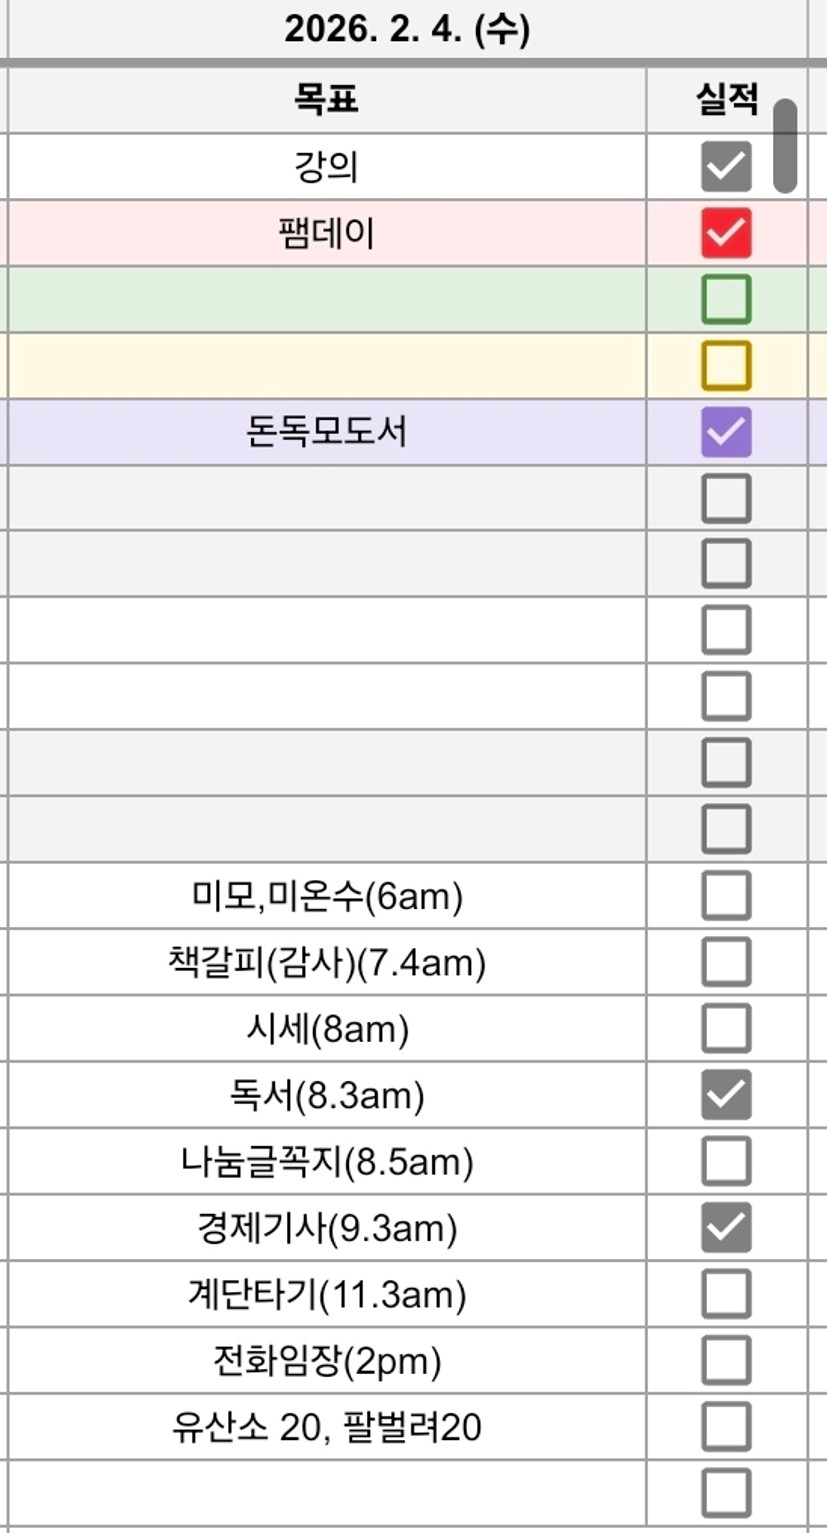Check the 전화임장(2pm) checkbox
The height and width of the screenshot is (1533, 827).
coord(725,1361)
